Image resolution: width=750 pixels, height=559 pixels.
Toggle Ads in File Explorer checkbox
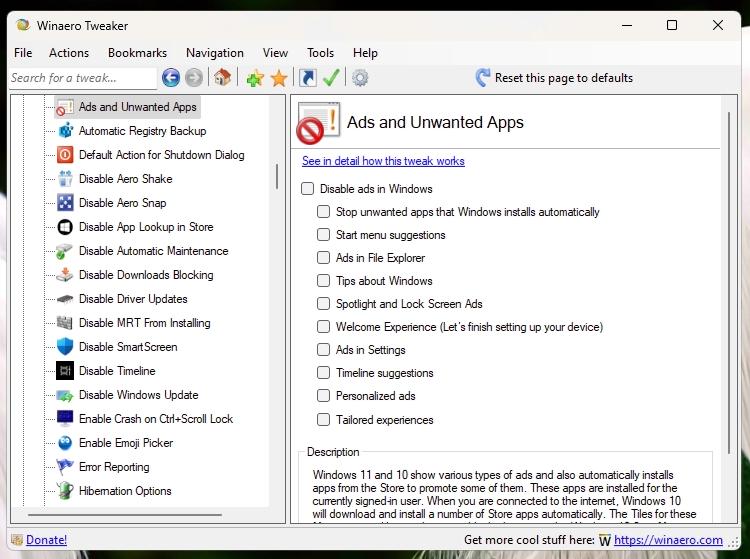coord(323,257)
